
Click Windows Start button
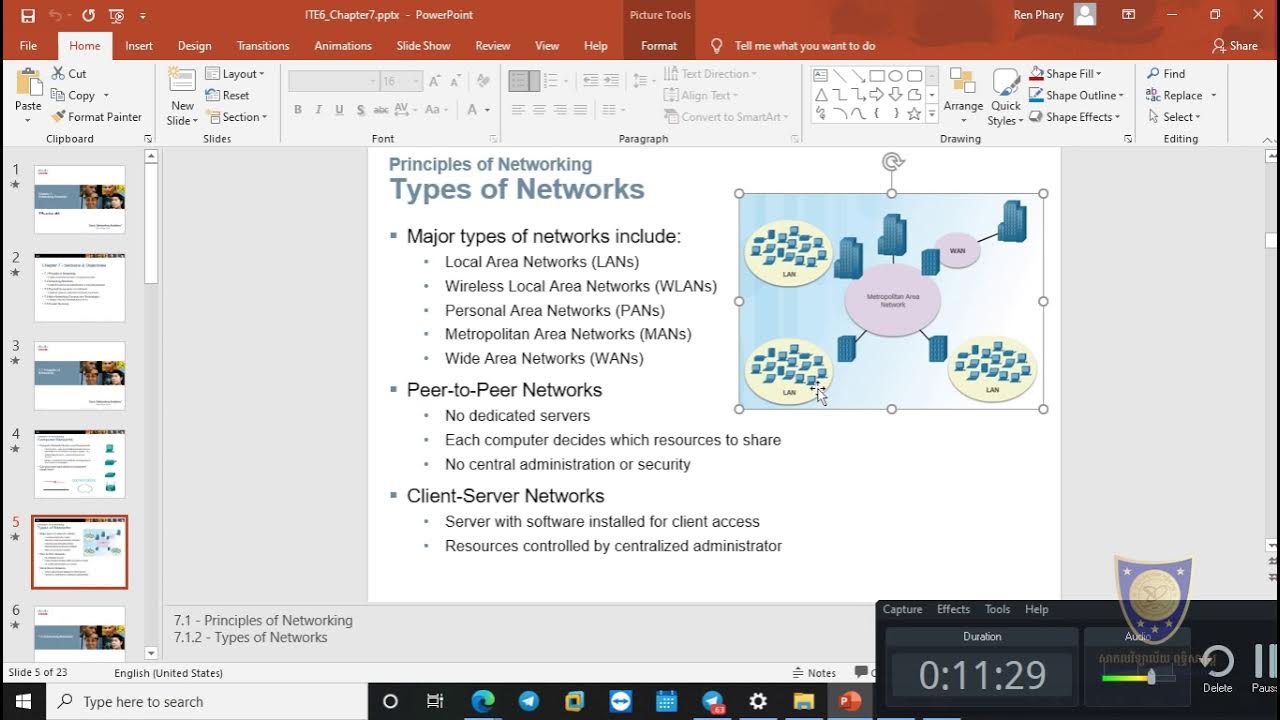point(23,701)
